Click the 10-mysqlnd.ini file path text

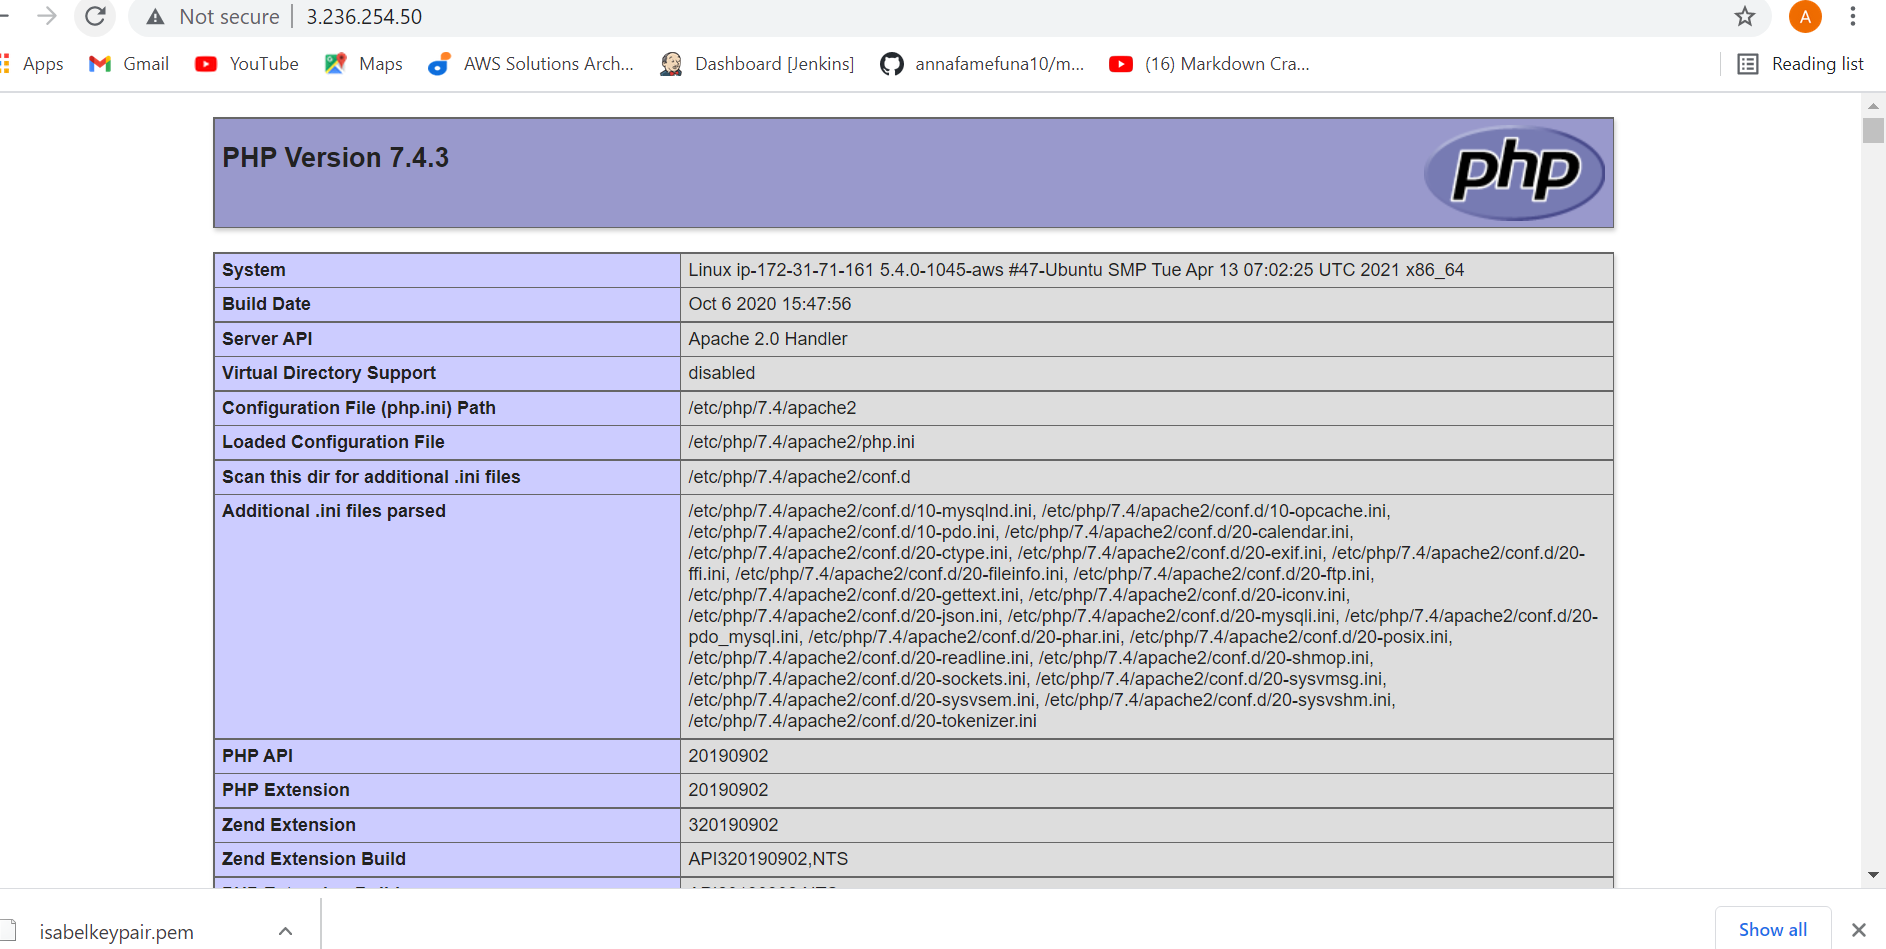pos(860,511)
